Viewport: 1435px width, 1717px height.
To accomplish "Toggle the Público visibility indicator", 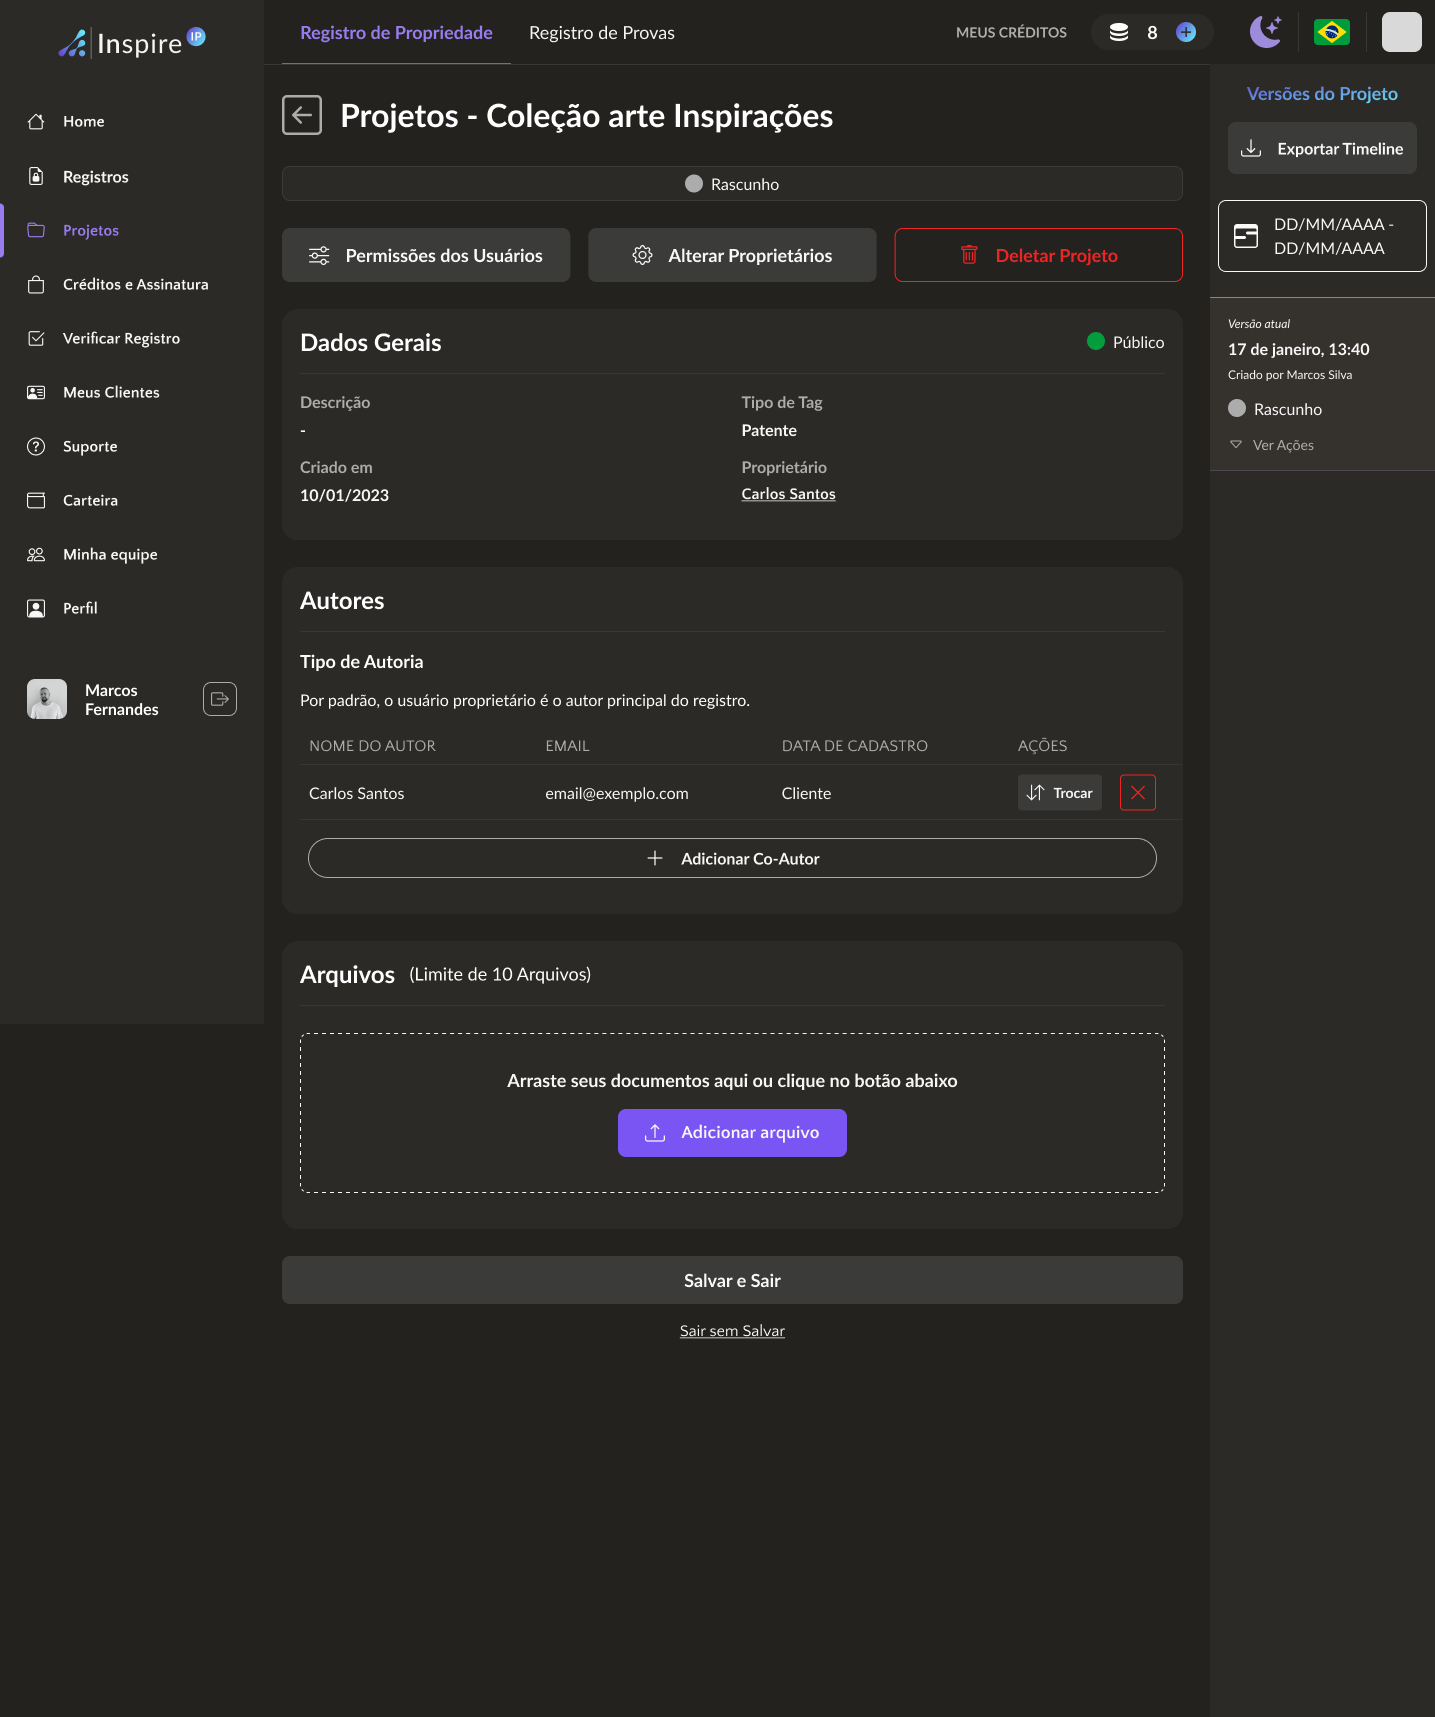I will [1125, 342].
